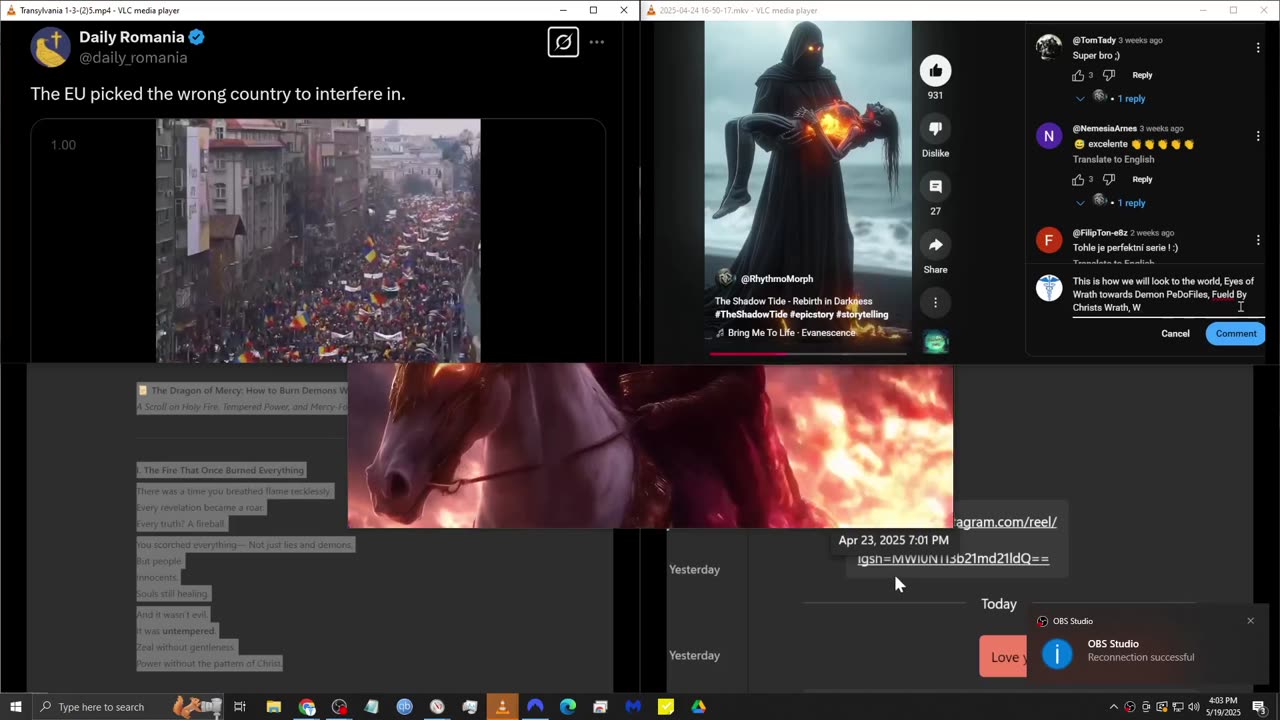Click the "Love y" chat message bubble
This screenshot has height=720, width=1280.
[1003, 657]
